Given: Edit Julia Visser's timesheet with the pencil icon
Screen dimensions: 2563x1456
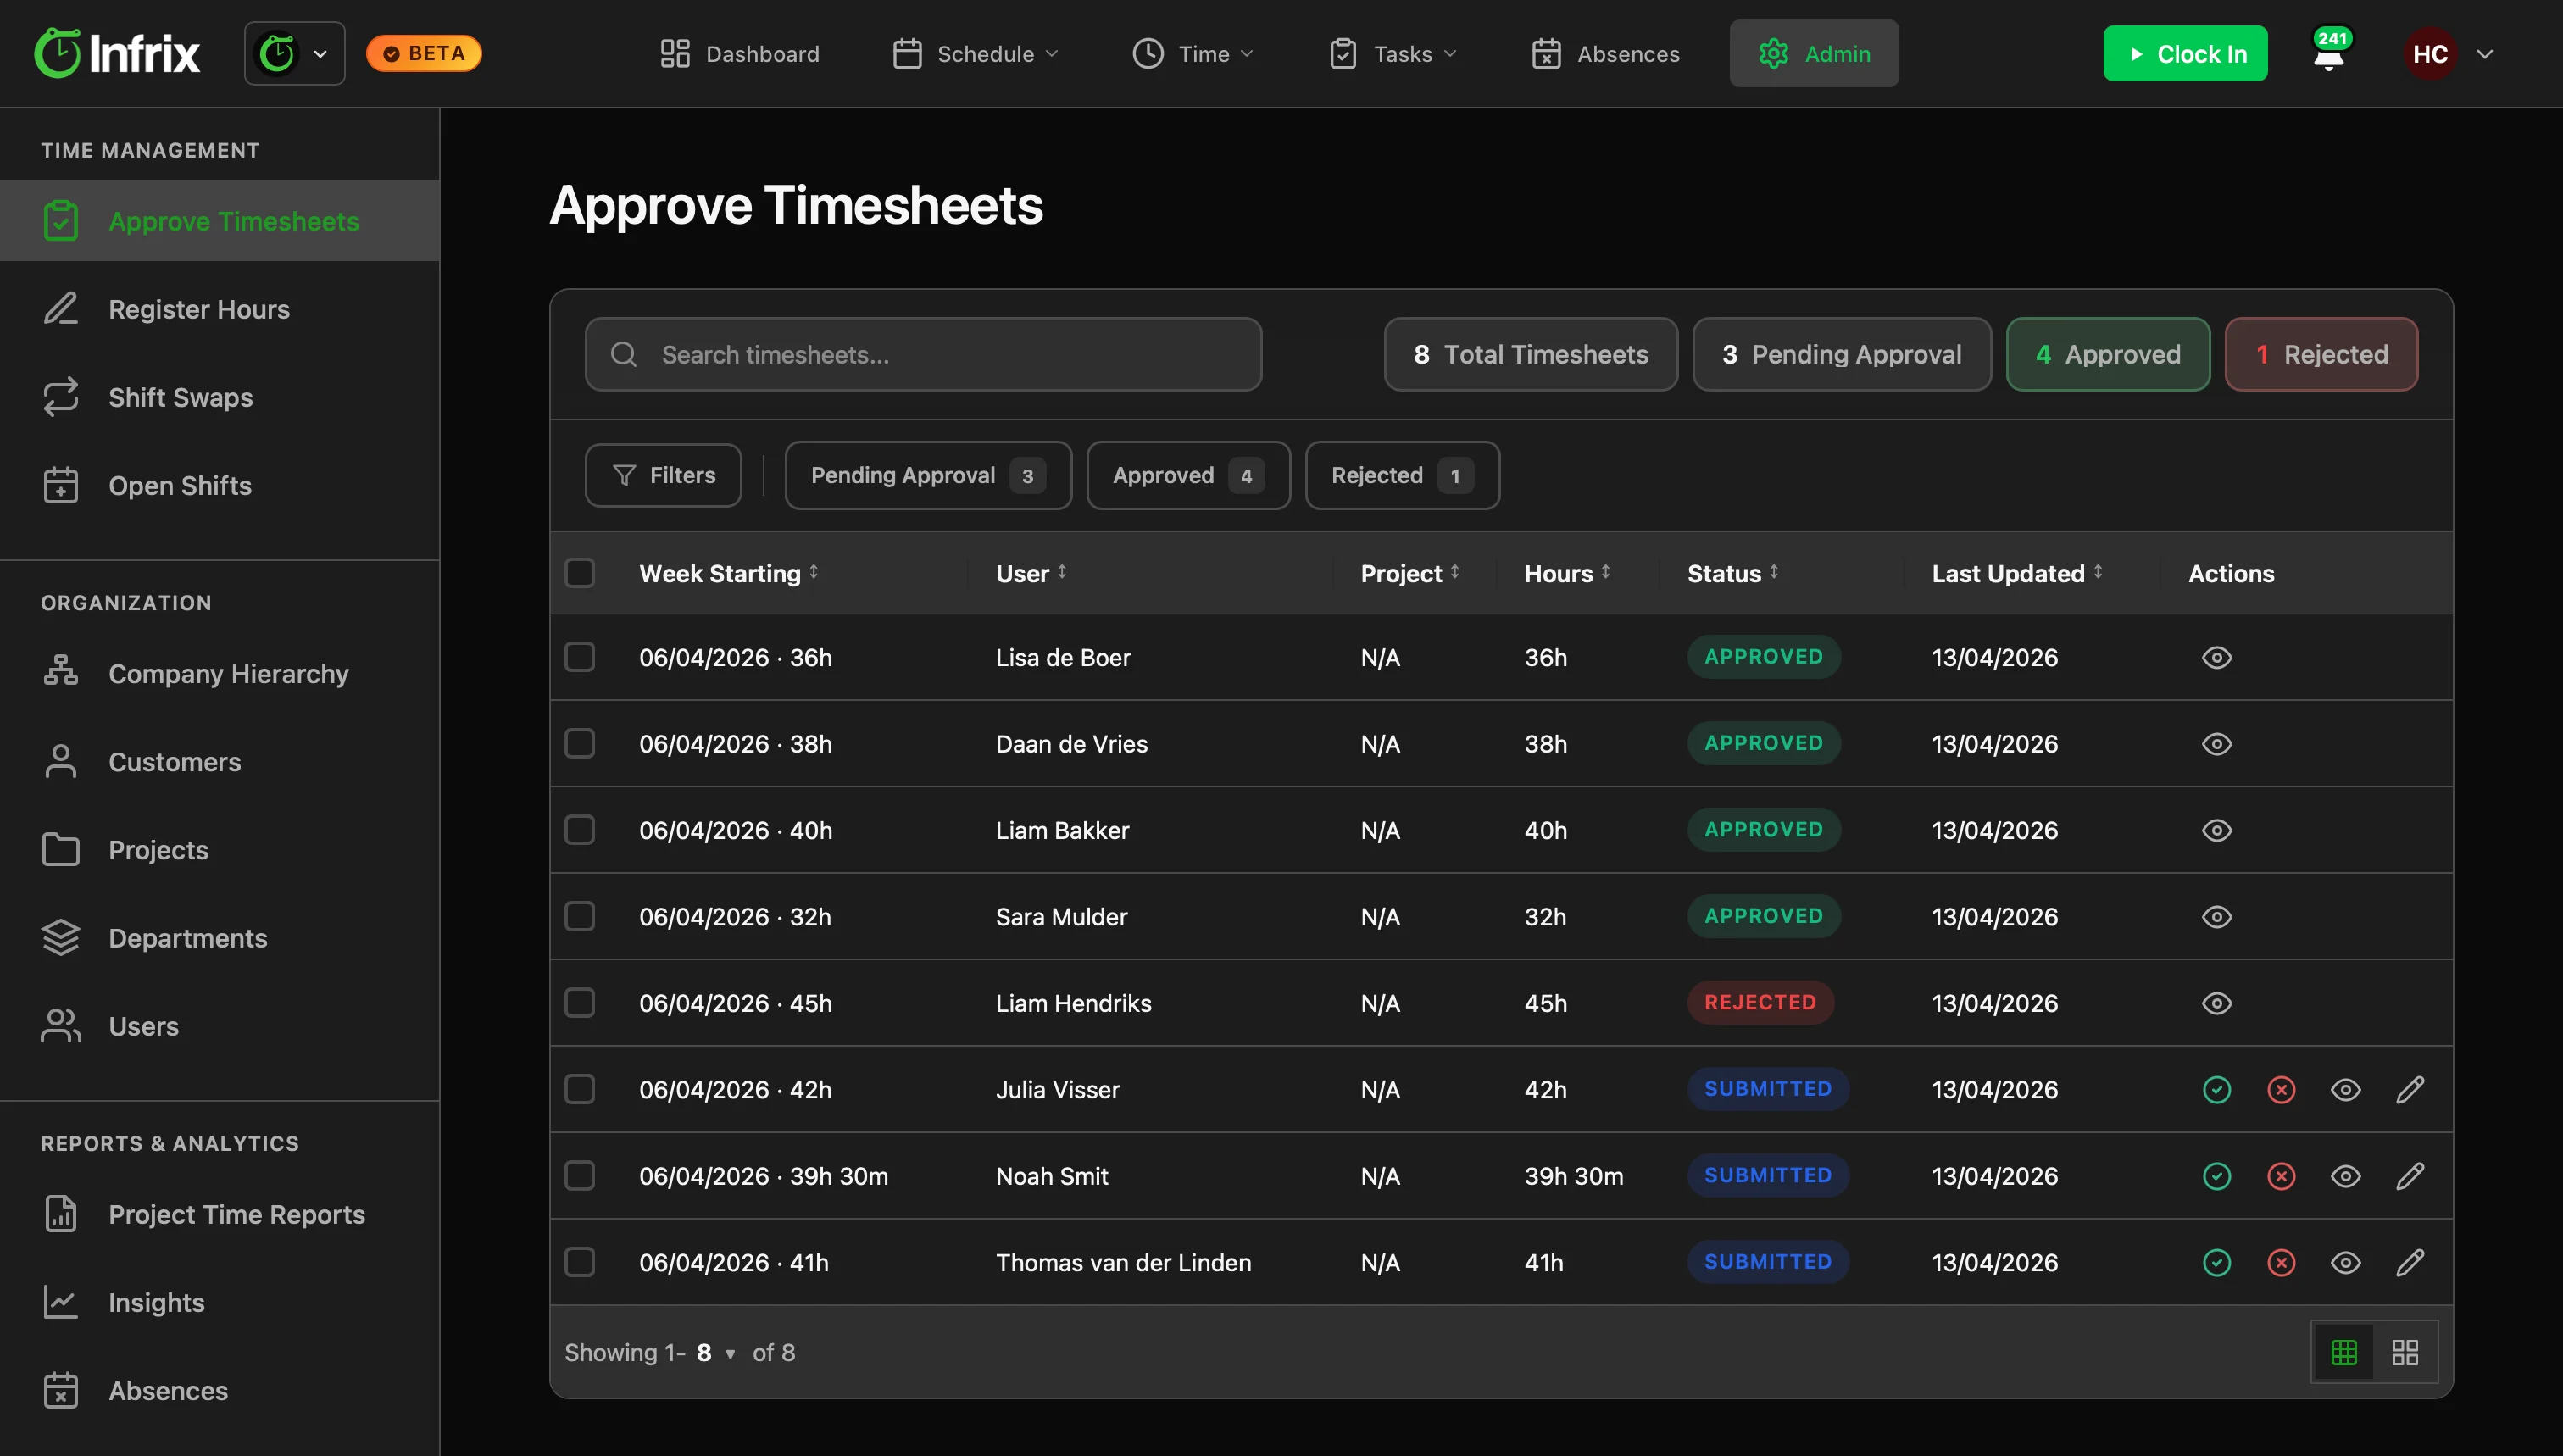Looking at the screenshot, I should pos(2411,1089).
